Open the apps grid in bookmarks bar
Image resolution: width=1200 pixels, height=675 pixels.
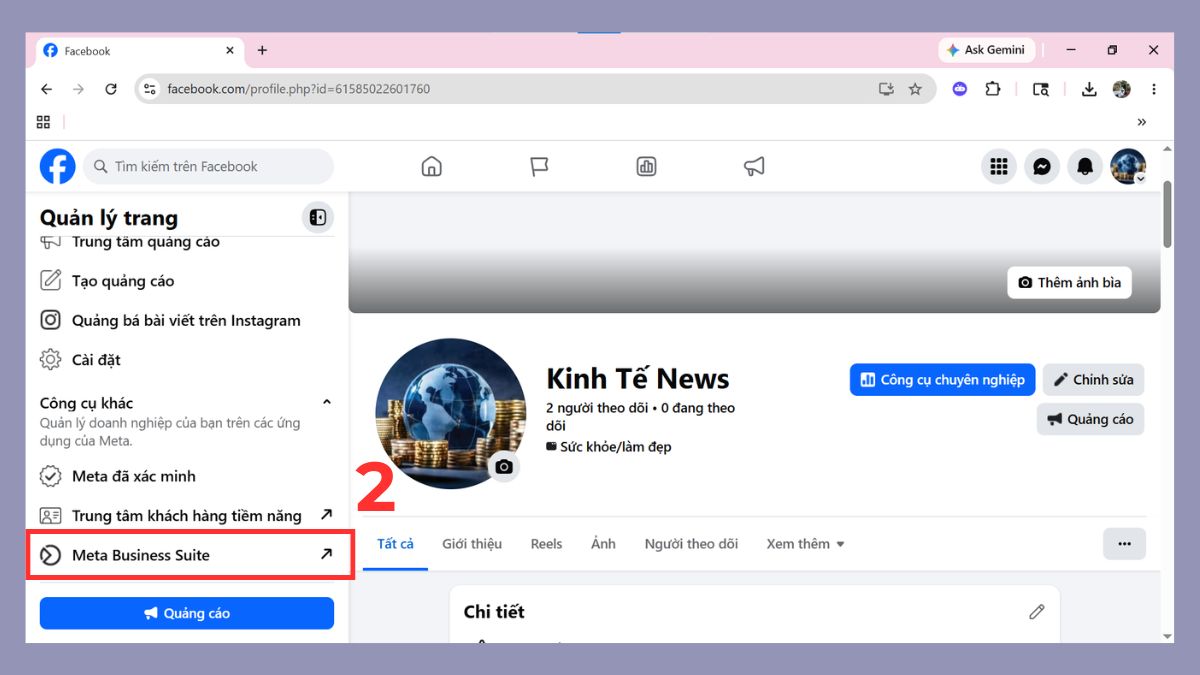43,122
